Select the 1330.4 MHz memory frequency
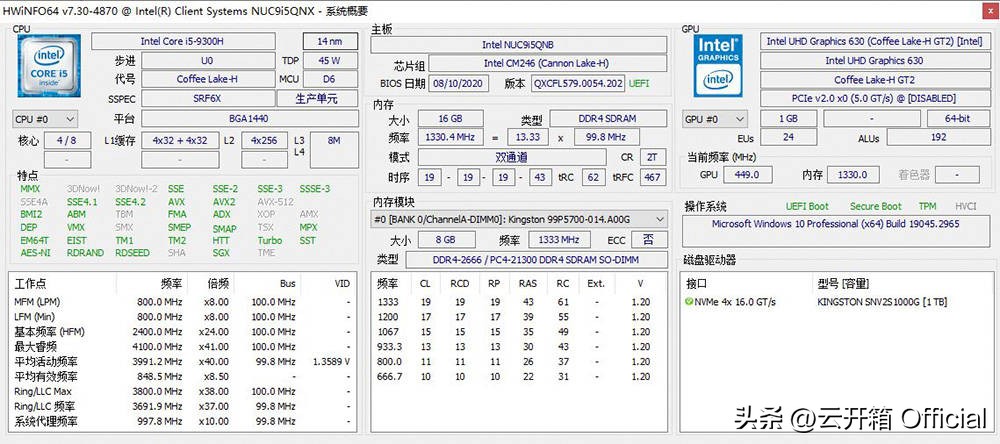This screenshot has width=1000, height=444. (x=450, y=138)
